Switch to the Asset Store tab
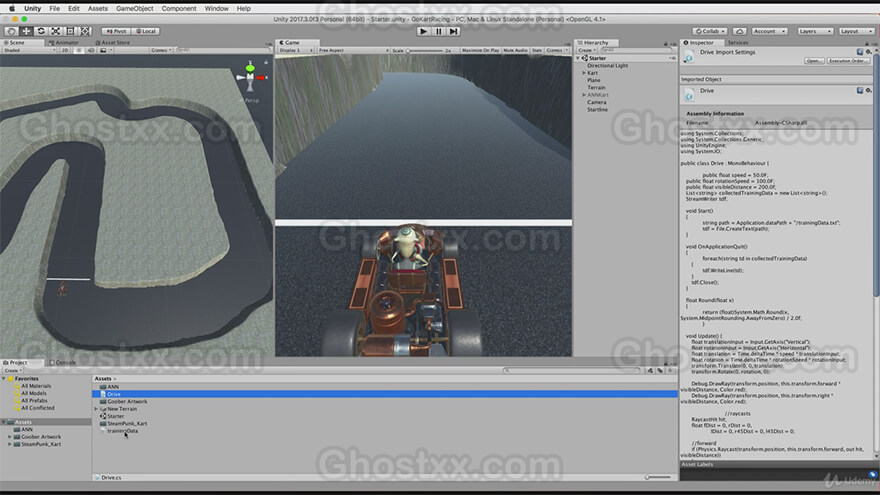 click(112, 43)
